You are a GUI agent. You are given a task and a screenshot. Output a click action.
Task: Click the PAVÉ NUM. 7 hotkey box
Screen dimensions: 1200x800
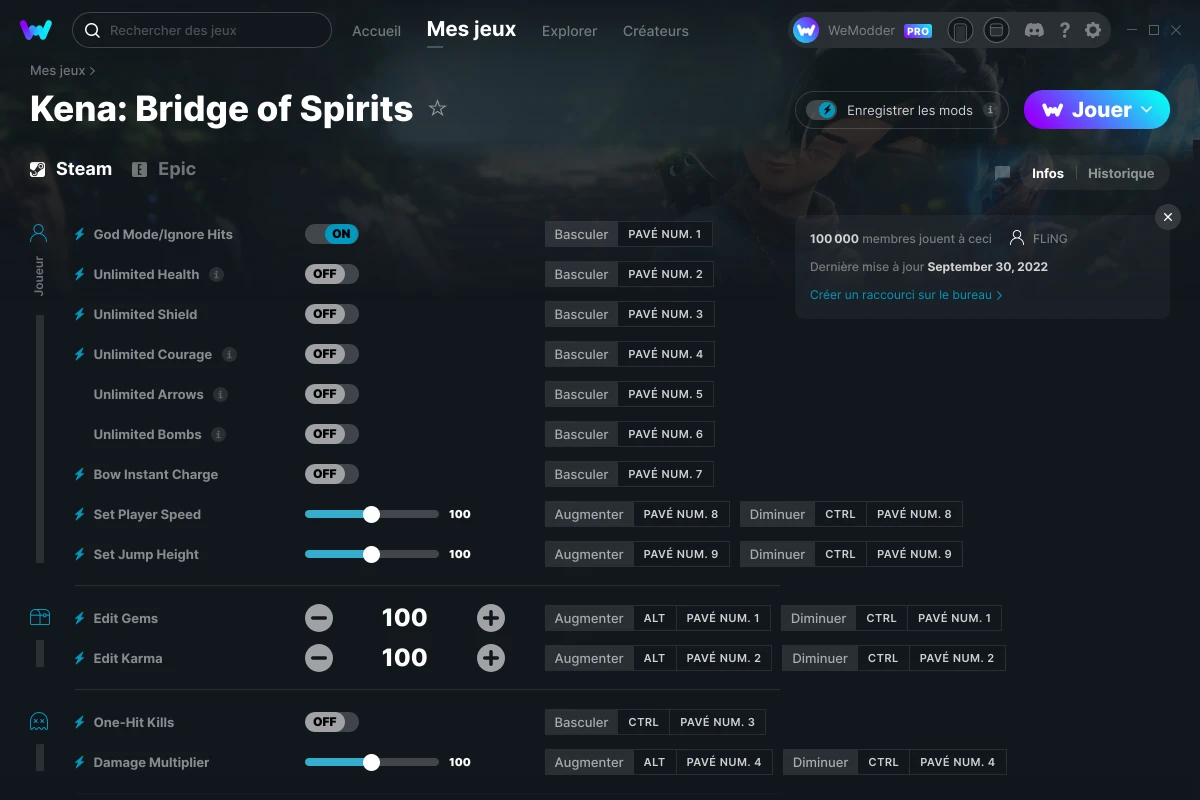(665, 474)
